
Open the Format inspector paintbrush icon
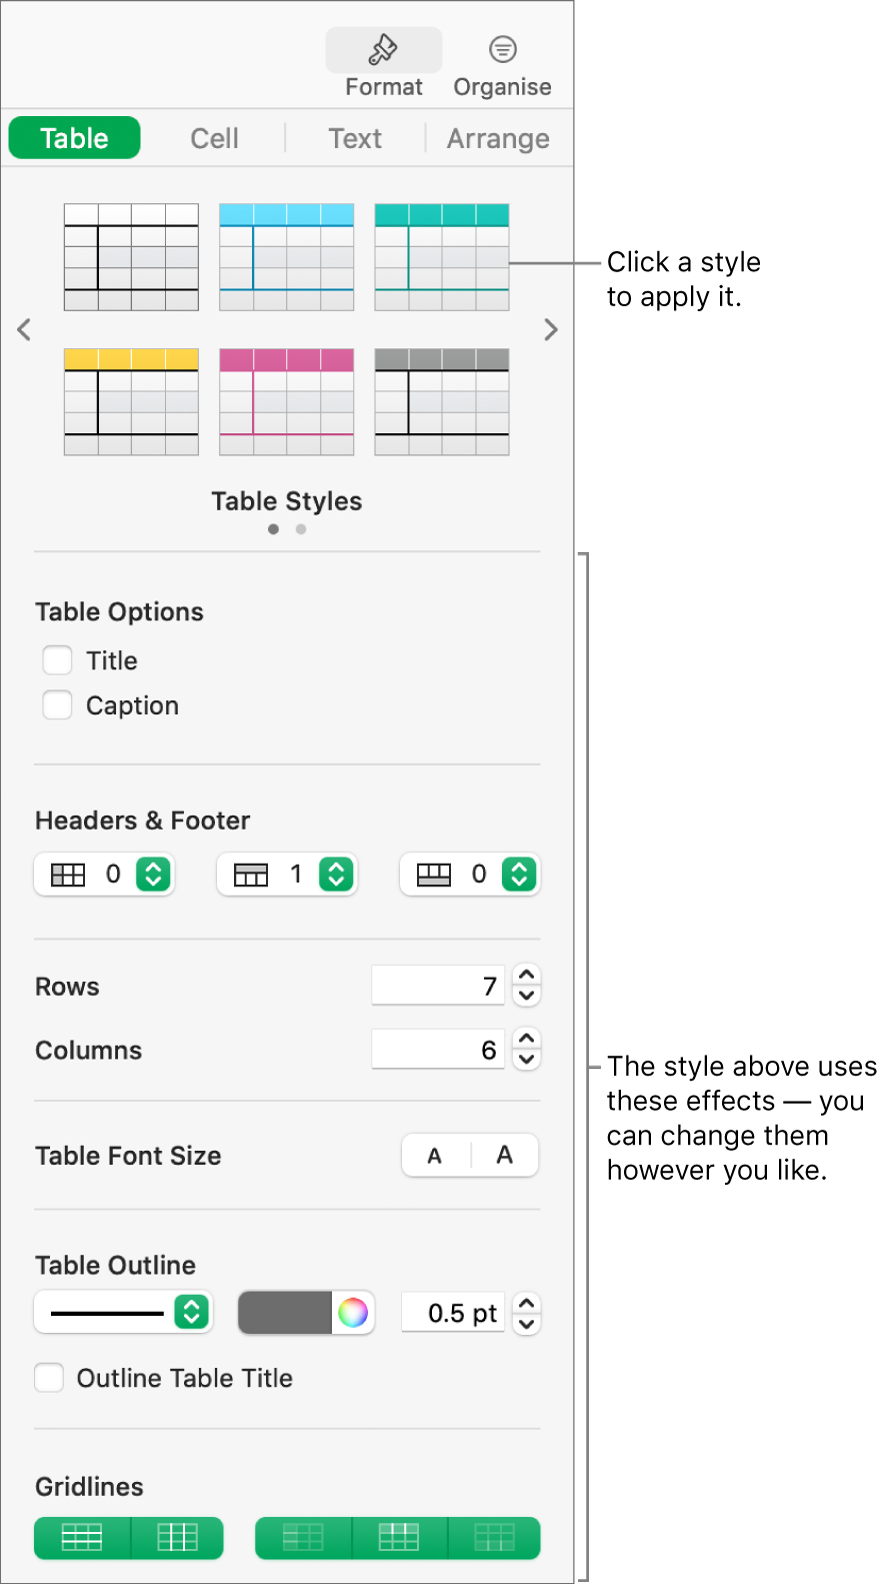(384, 50)
